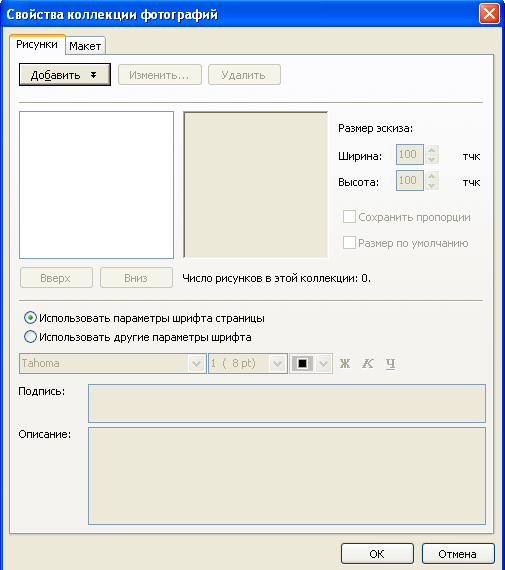Select 'Использовать другие параметры шрифта' radio button
Viewport: 505px width, 570px height.
click(x=31, y=337)
